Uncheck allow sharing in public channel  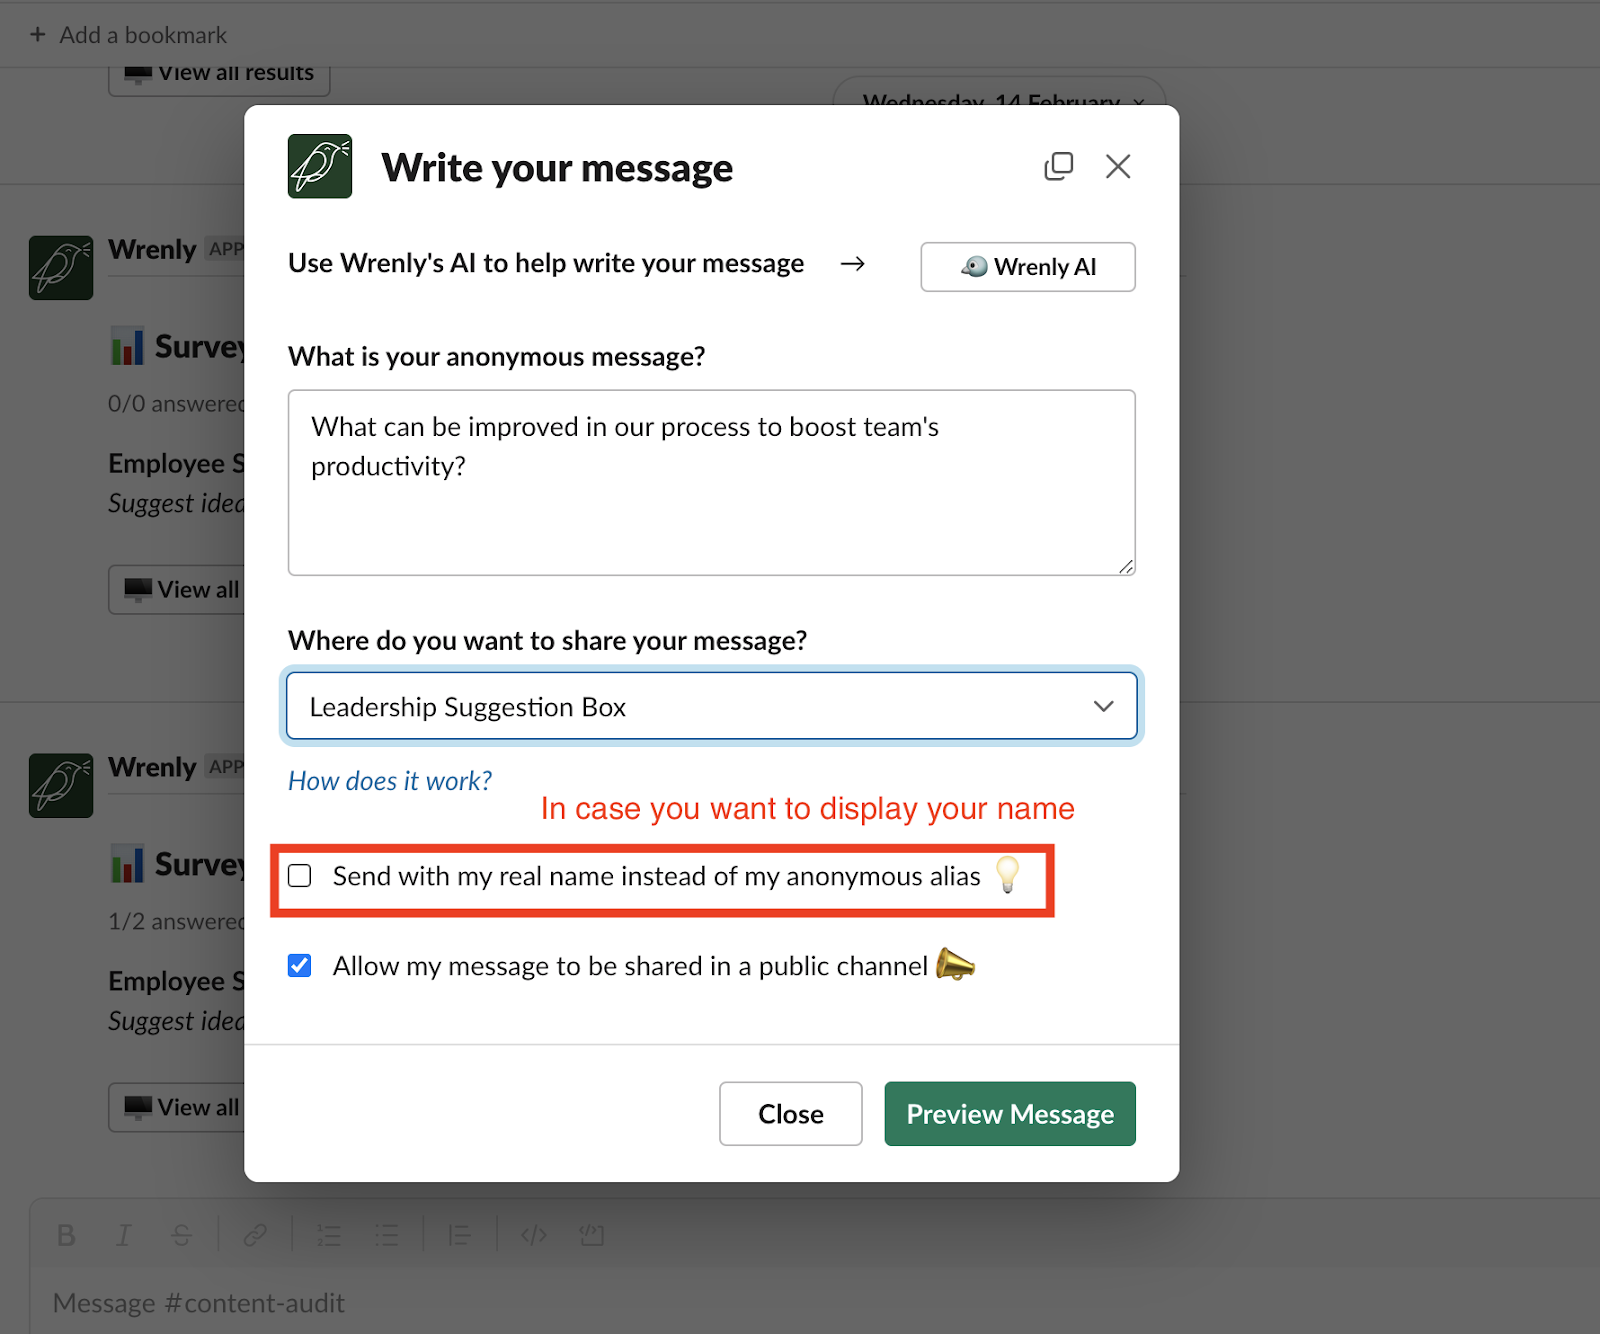point(300,965)
